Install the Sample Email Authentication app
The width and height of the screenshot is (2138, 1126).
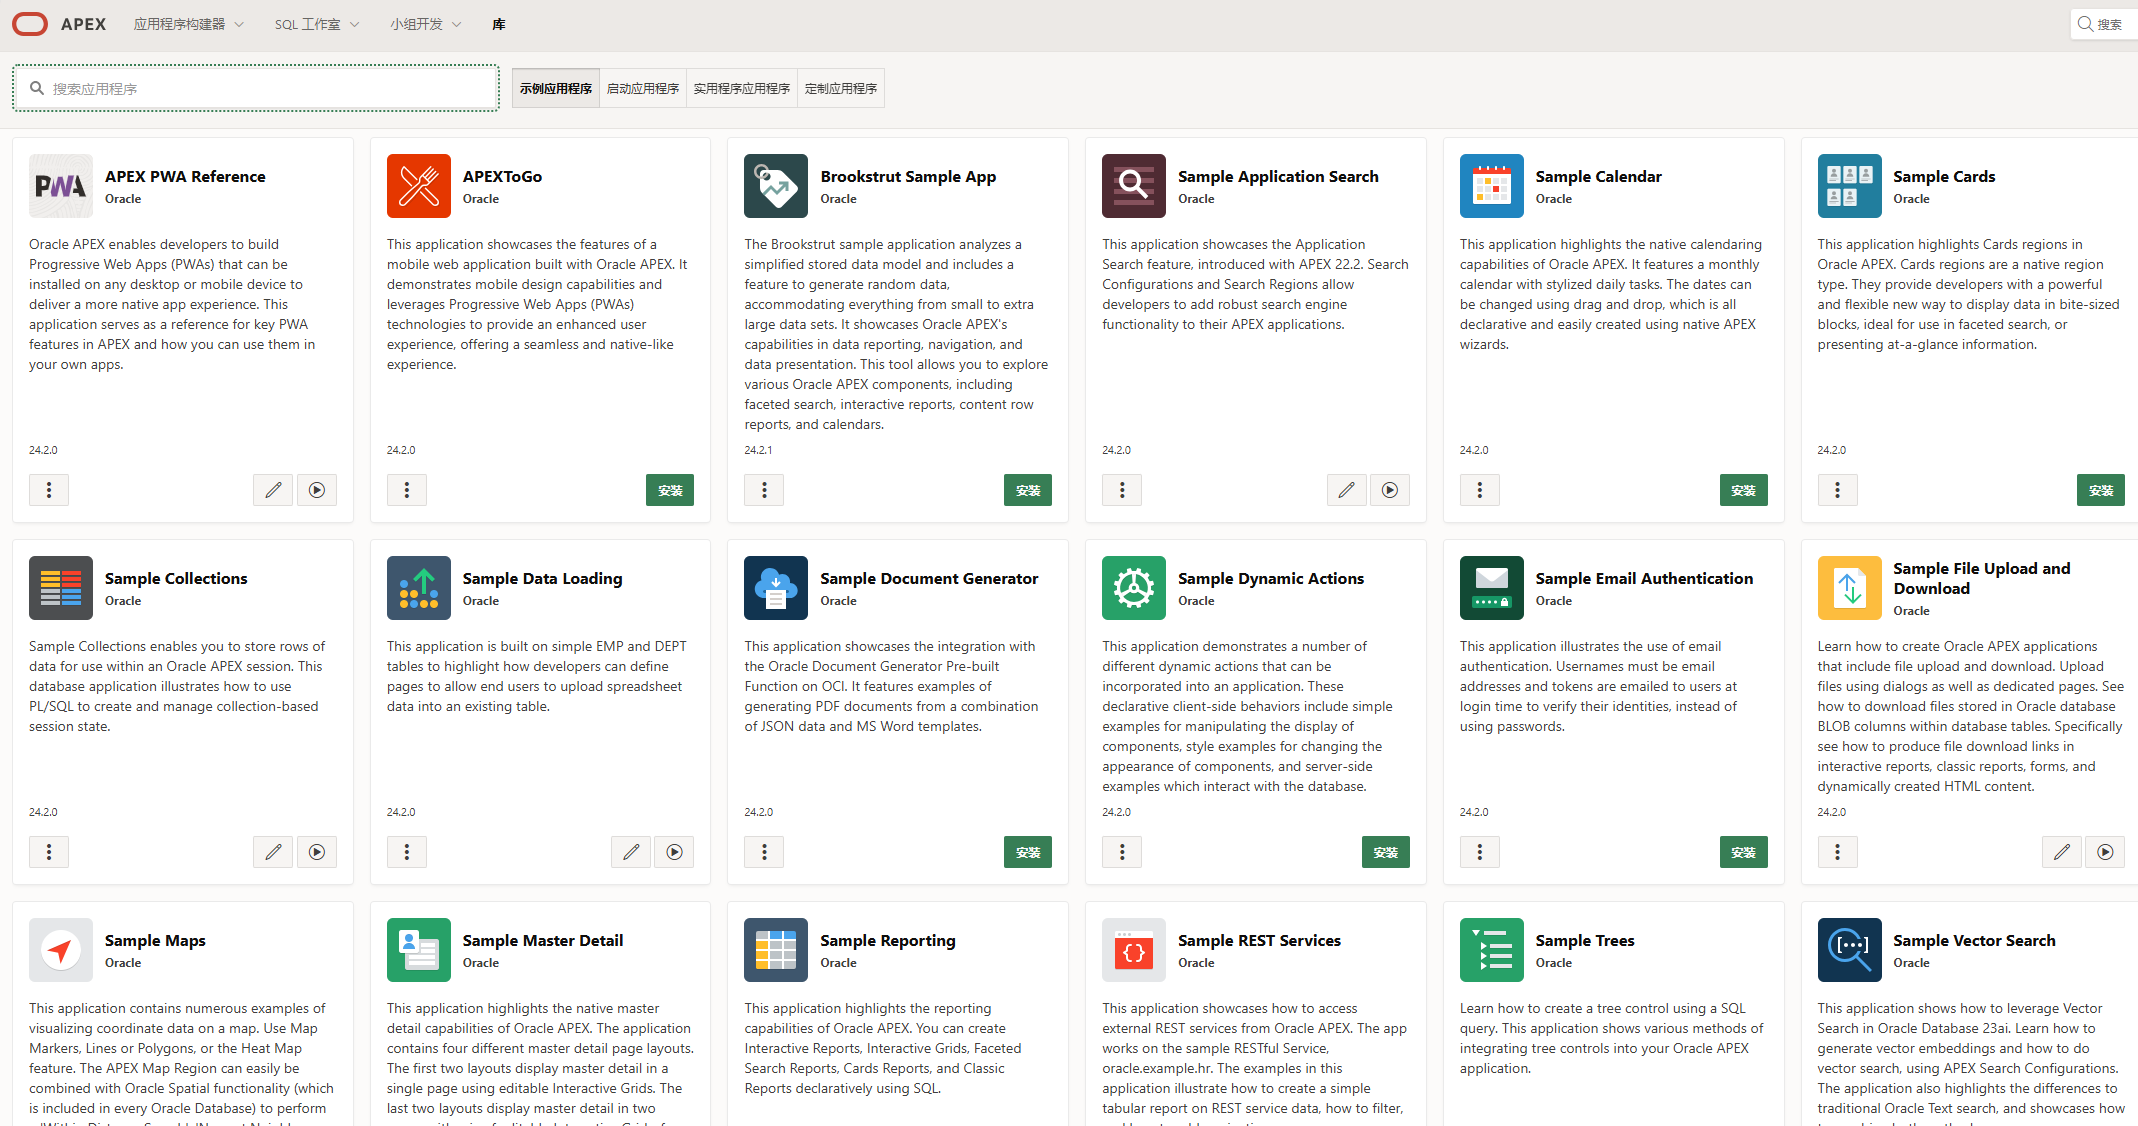(x=1744, y=852)
